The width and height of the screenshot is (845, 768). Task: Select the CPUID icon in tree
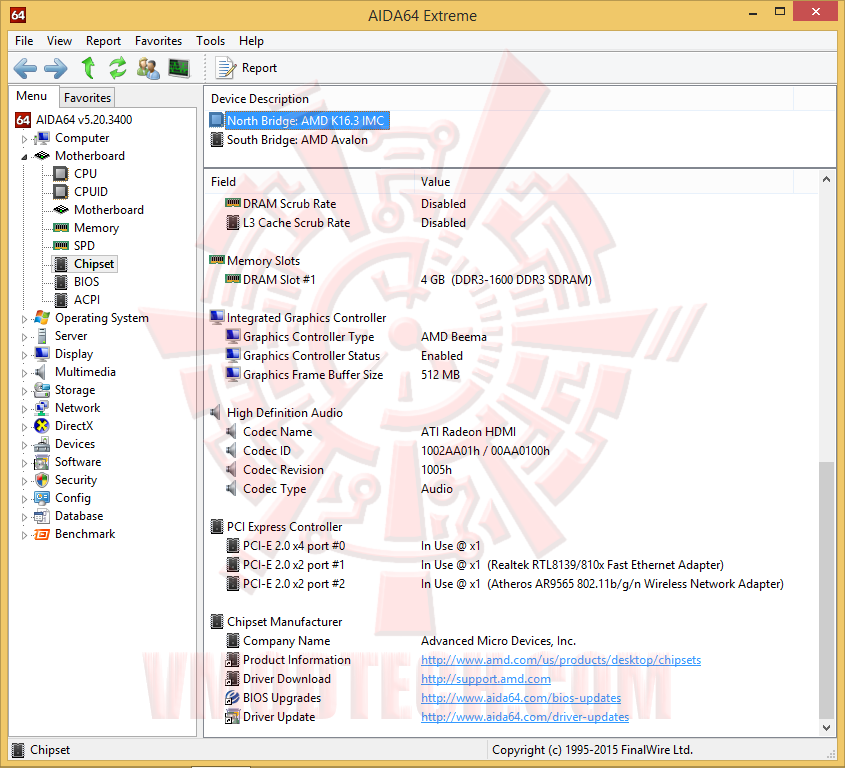click(x=61, y=191)
